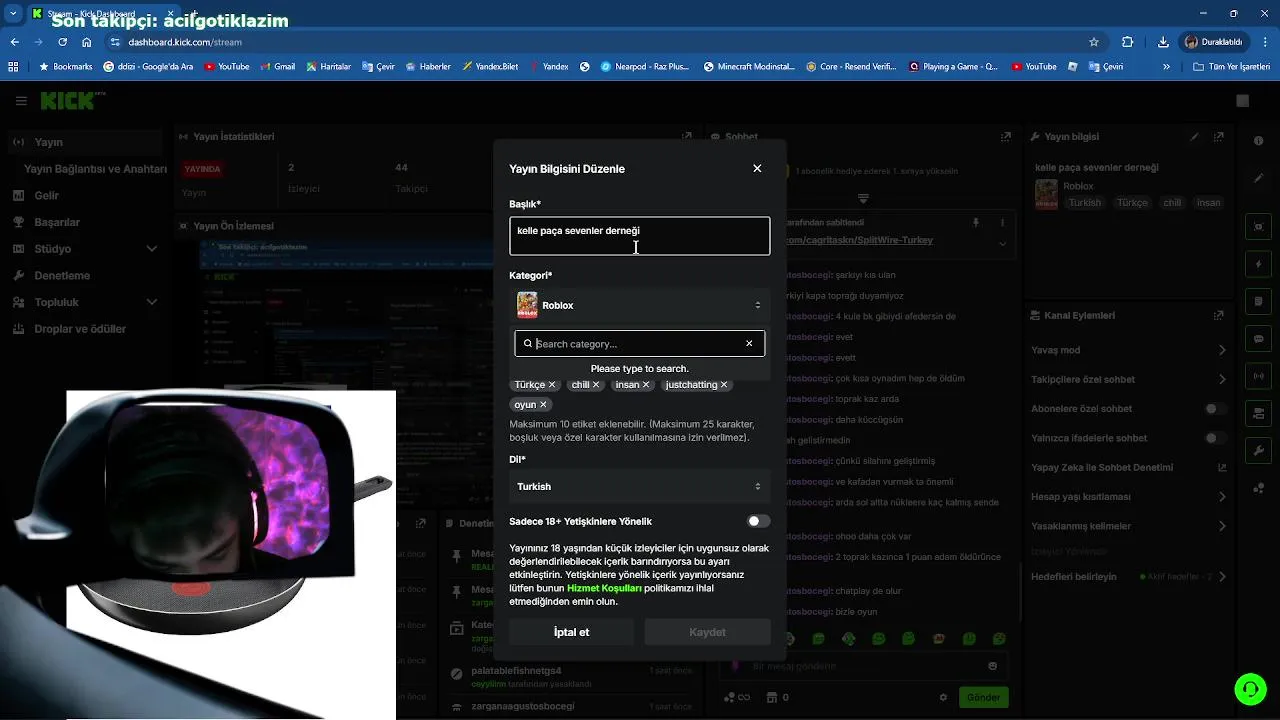The height and width of the screenshot is (720, 1280).
Task: Toggle Yalnızca ifadelerle sohbet switch
Action: pos(1216,438)
